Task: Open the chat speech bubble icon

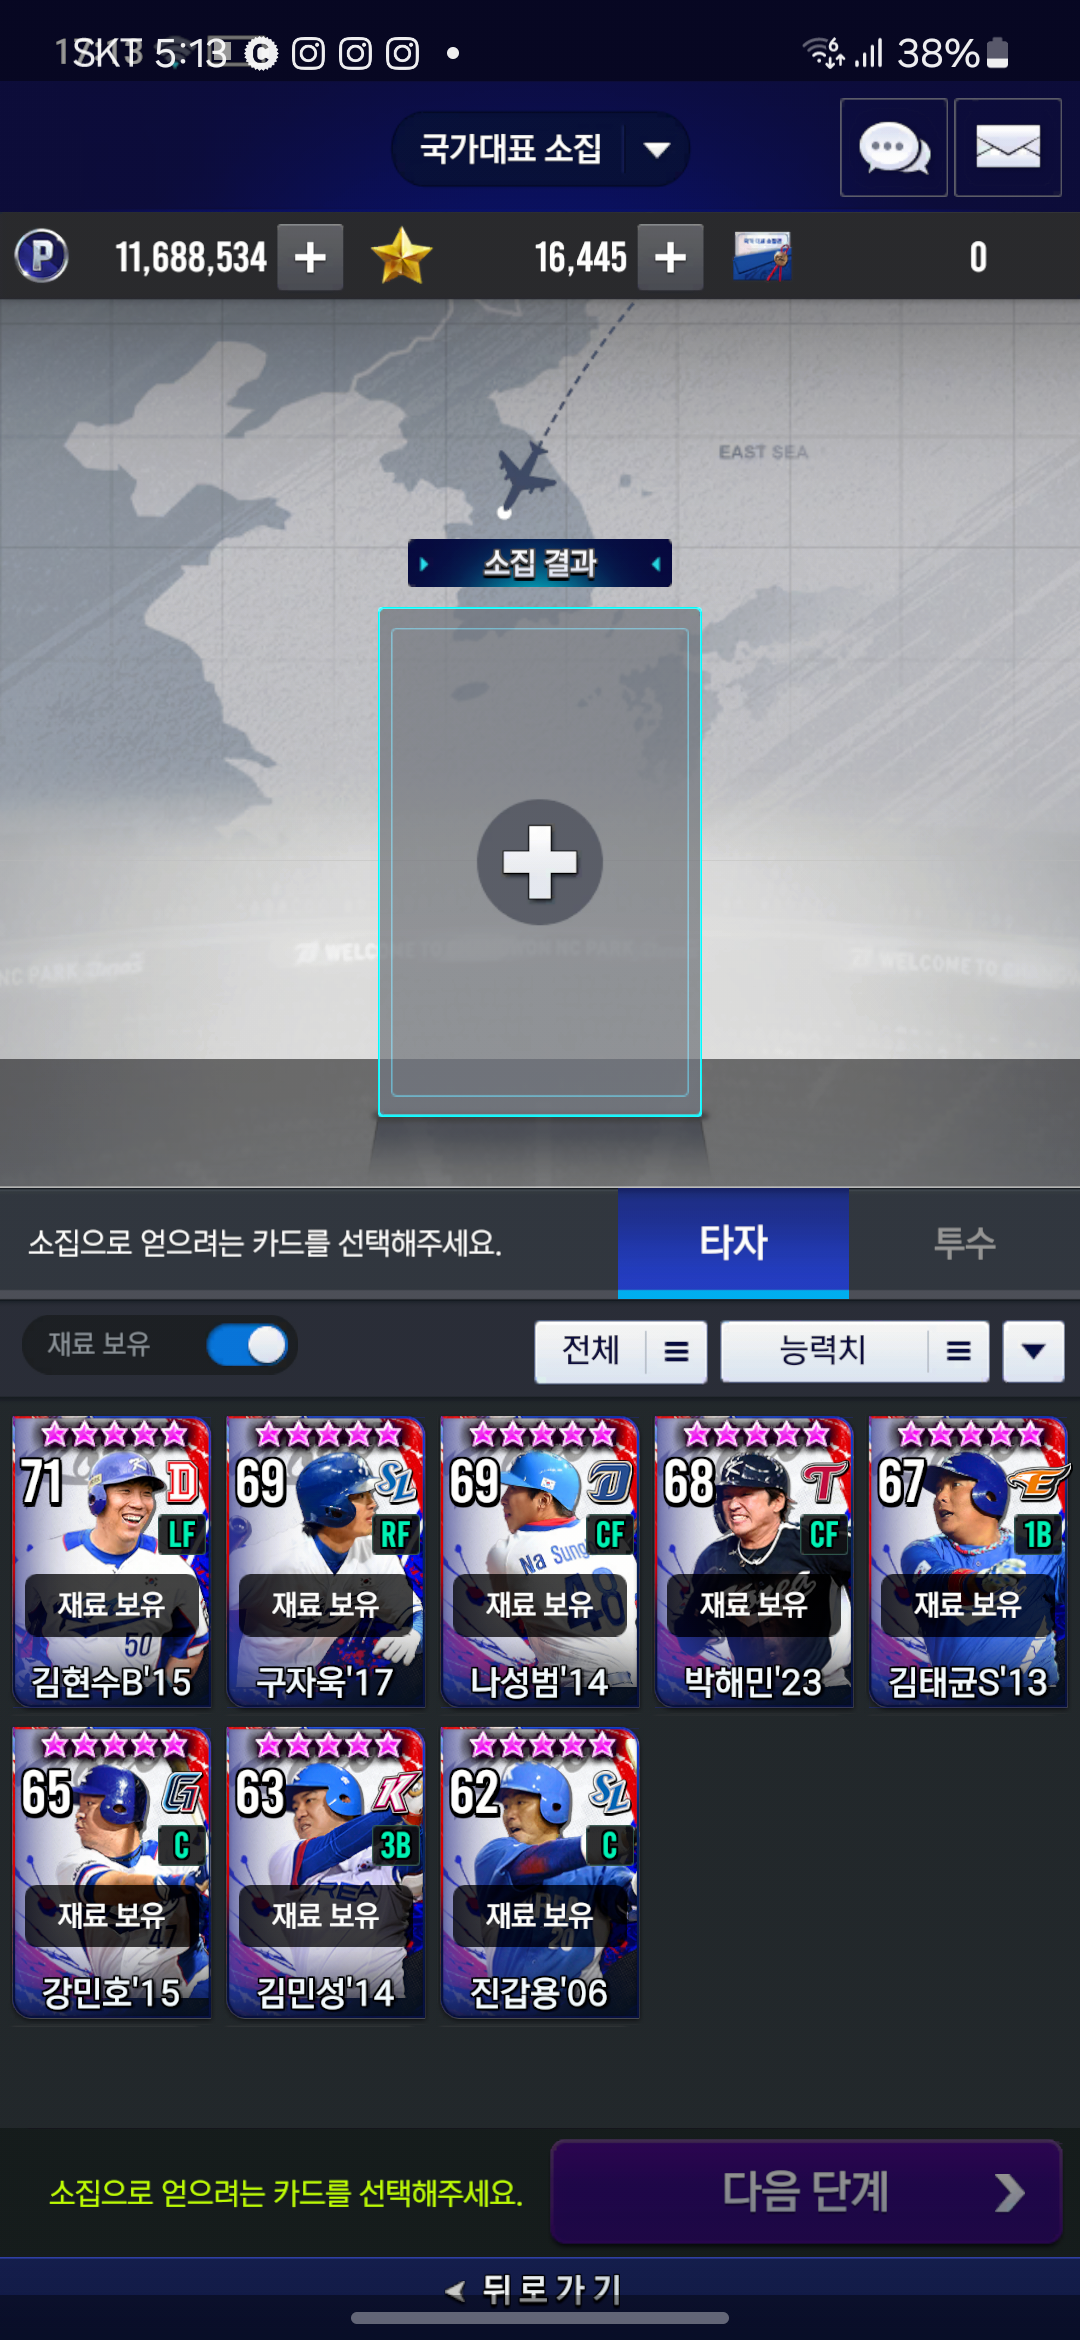Action: [894, 148]
